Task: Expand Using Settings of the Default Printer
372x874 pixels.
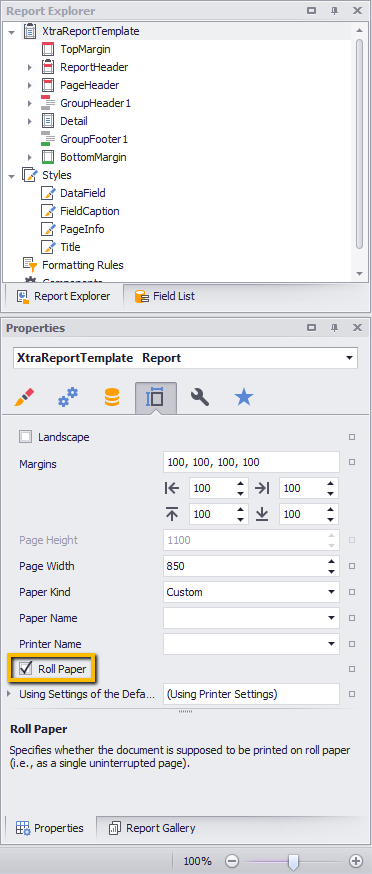Action: (x=8, y=694)
